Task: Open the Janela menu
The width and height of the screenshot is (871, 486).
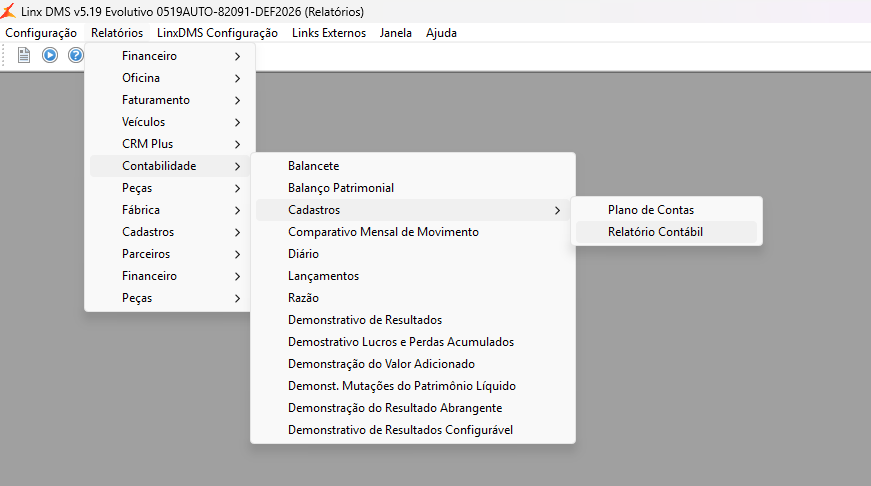Action: click(396, 33)
